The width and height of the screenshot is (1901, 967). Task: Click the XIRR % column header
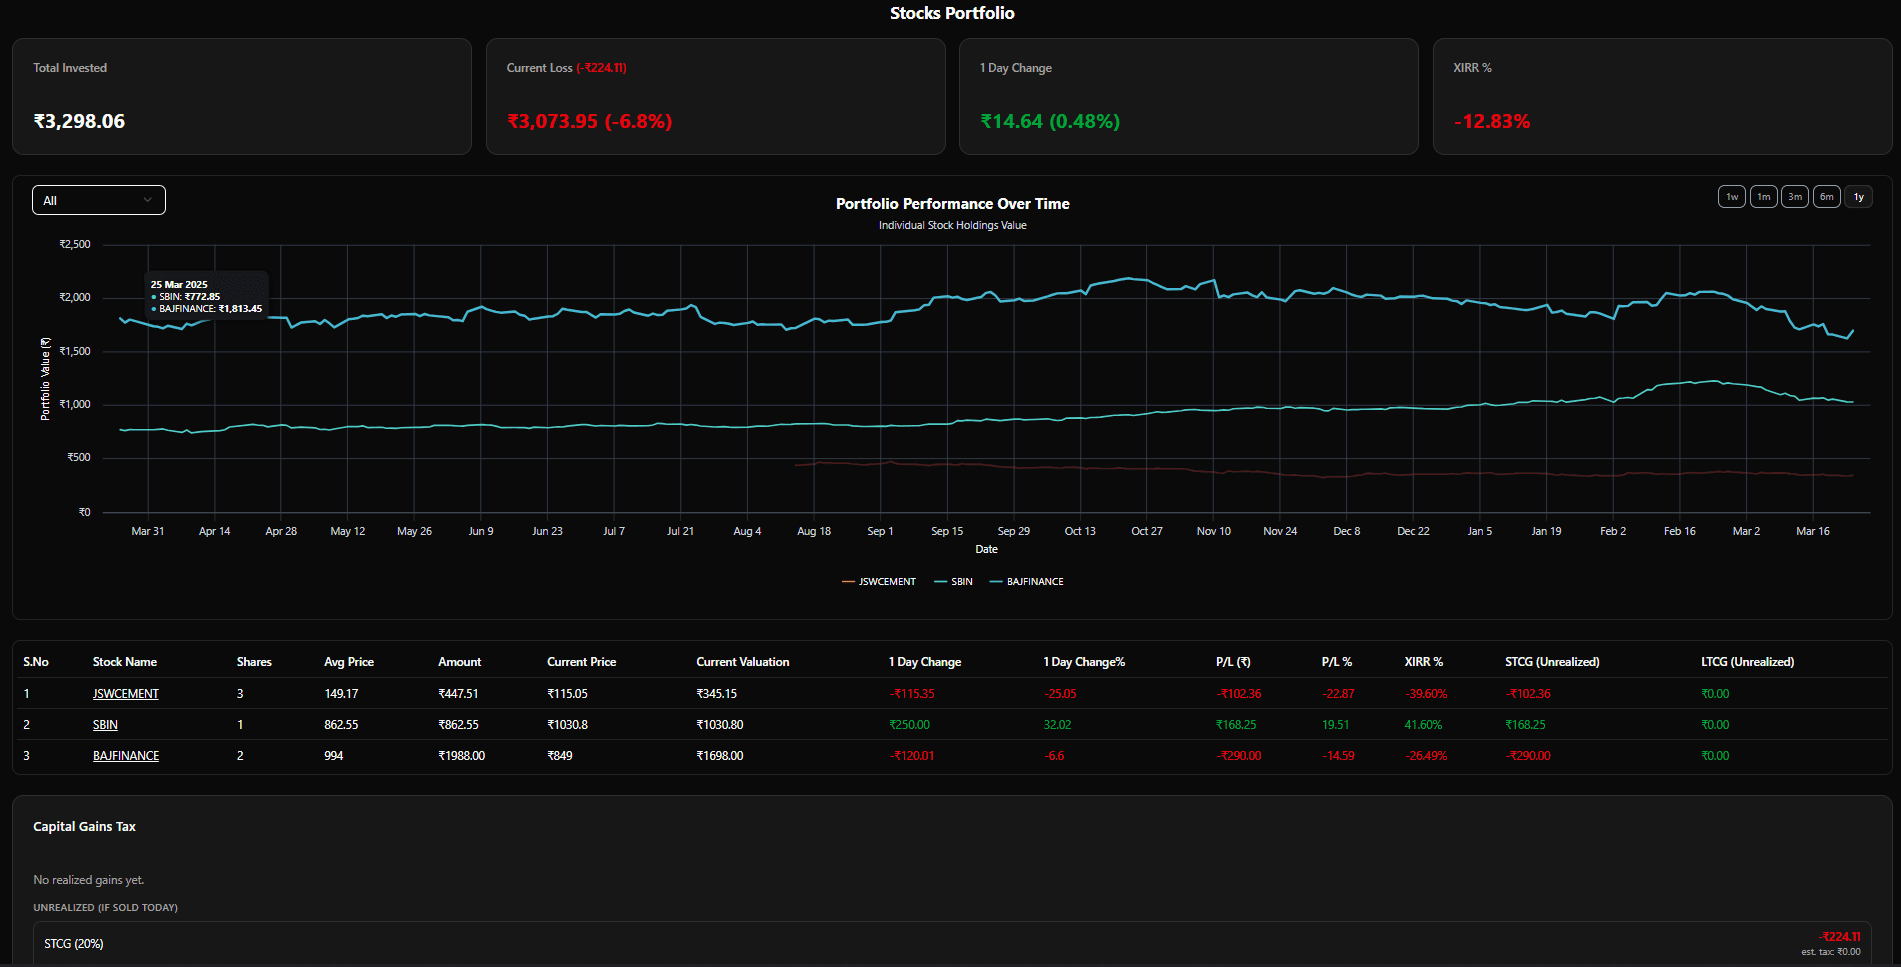pyautogui.click(x=1423, y=662)
